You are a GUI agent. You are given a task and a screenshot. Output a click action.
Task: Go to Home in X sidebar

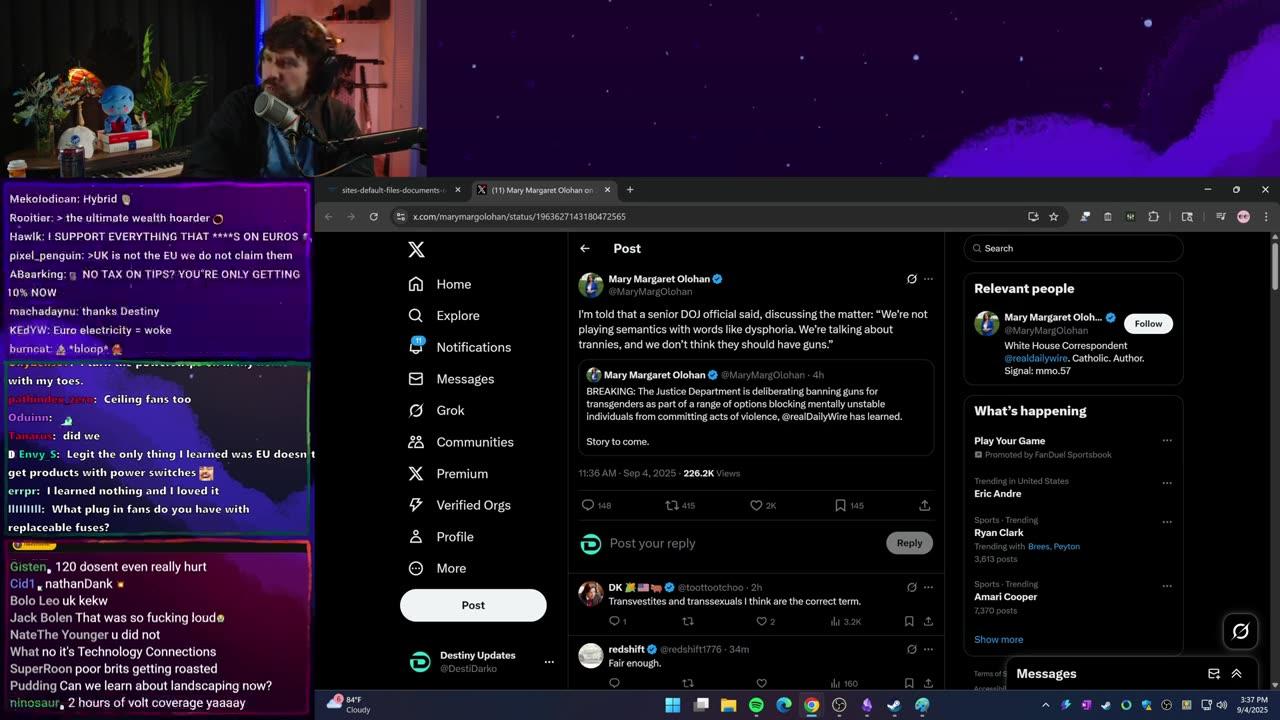(x=440, y=284)
